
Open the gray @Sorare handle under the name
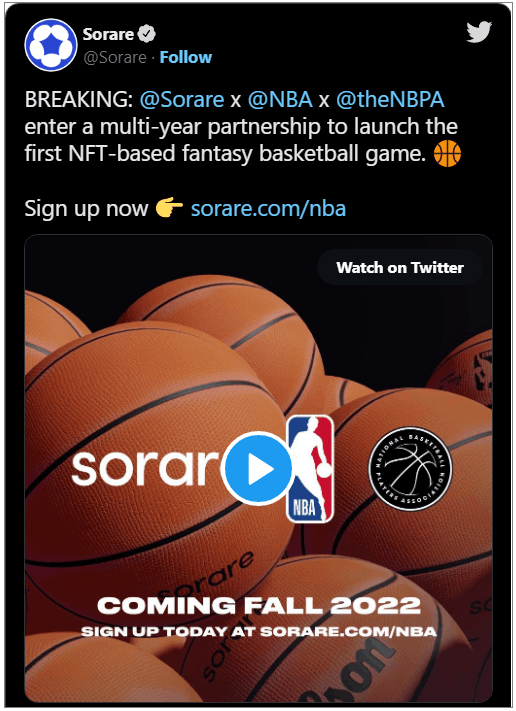click(x=115, y=58)
